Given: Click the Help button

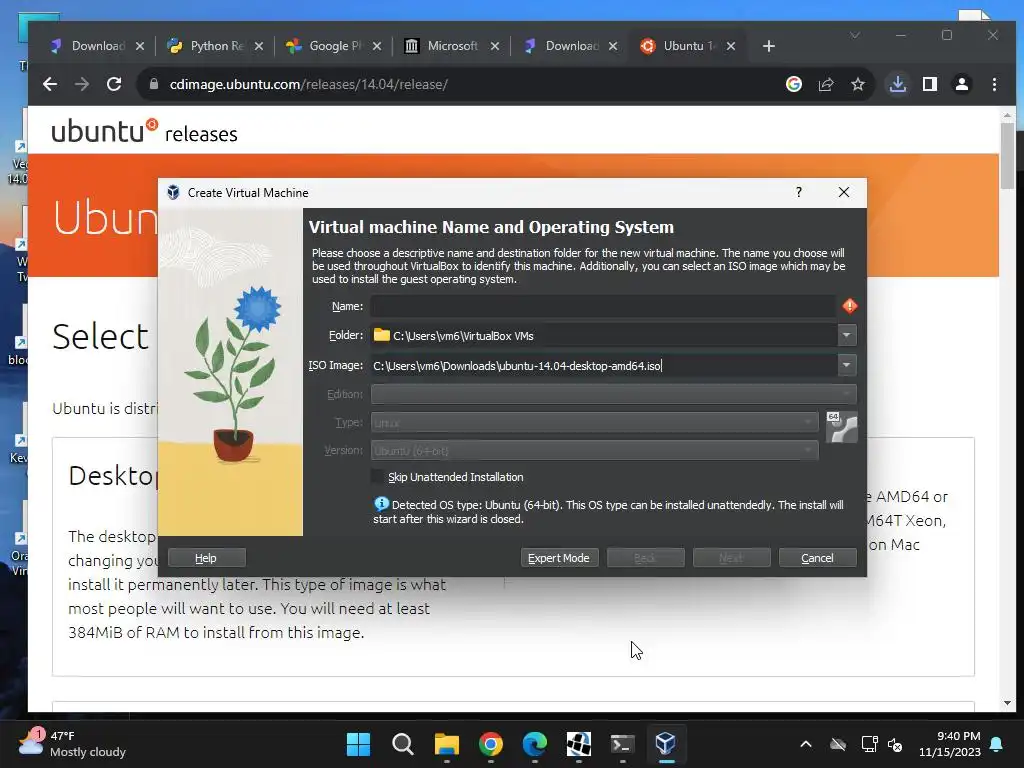Looking at the screenshot, I should click(x=206, y=558).
